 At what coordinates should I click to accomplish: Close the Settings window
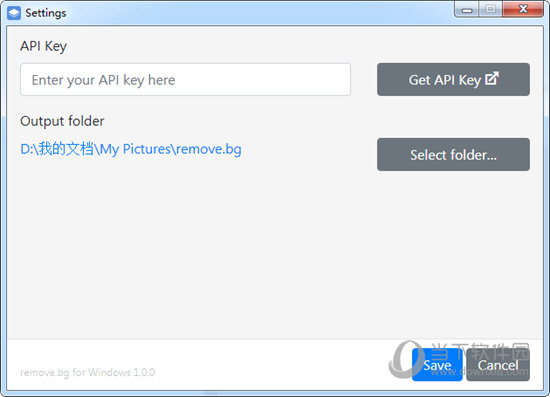[523, 9]
